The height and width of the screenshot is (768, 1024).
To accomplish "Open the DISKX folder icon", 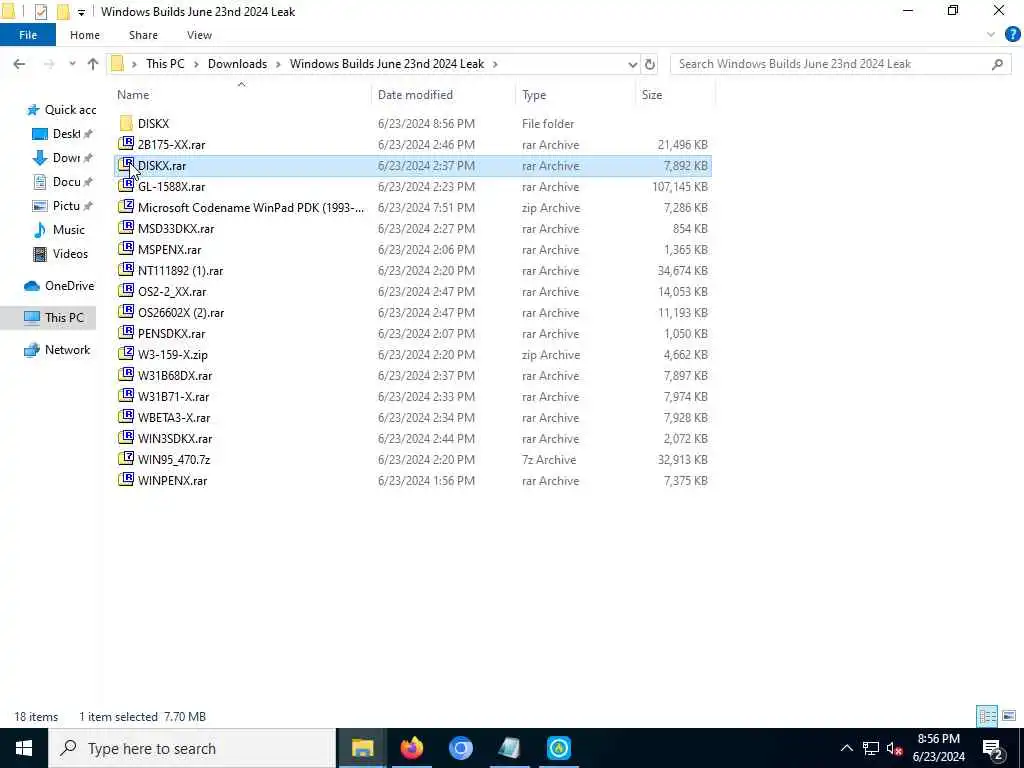I will [126, 123].
